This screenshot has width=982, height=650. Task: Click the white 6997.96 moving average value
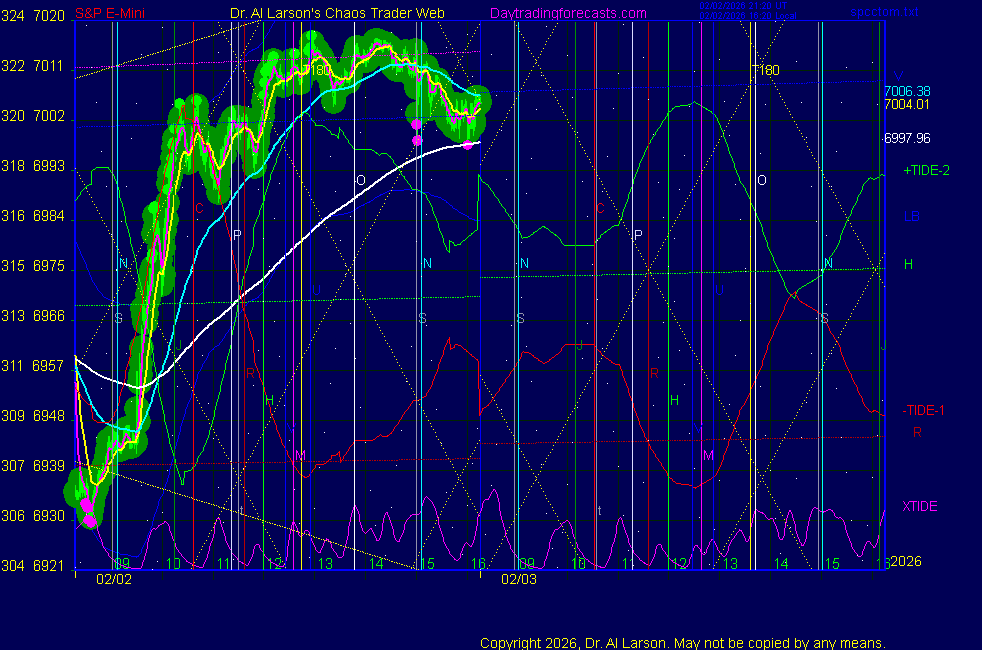tap(906, 139)
